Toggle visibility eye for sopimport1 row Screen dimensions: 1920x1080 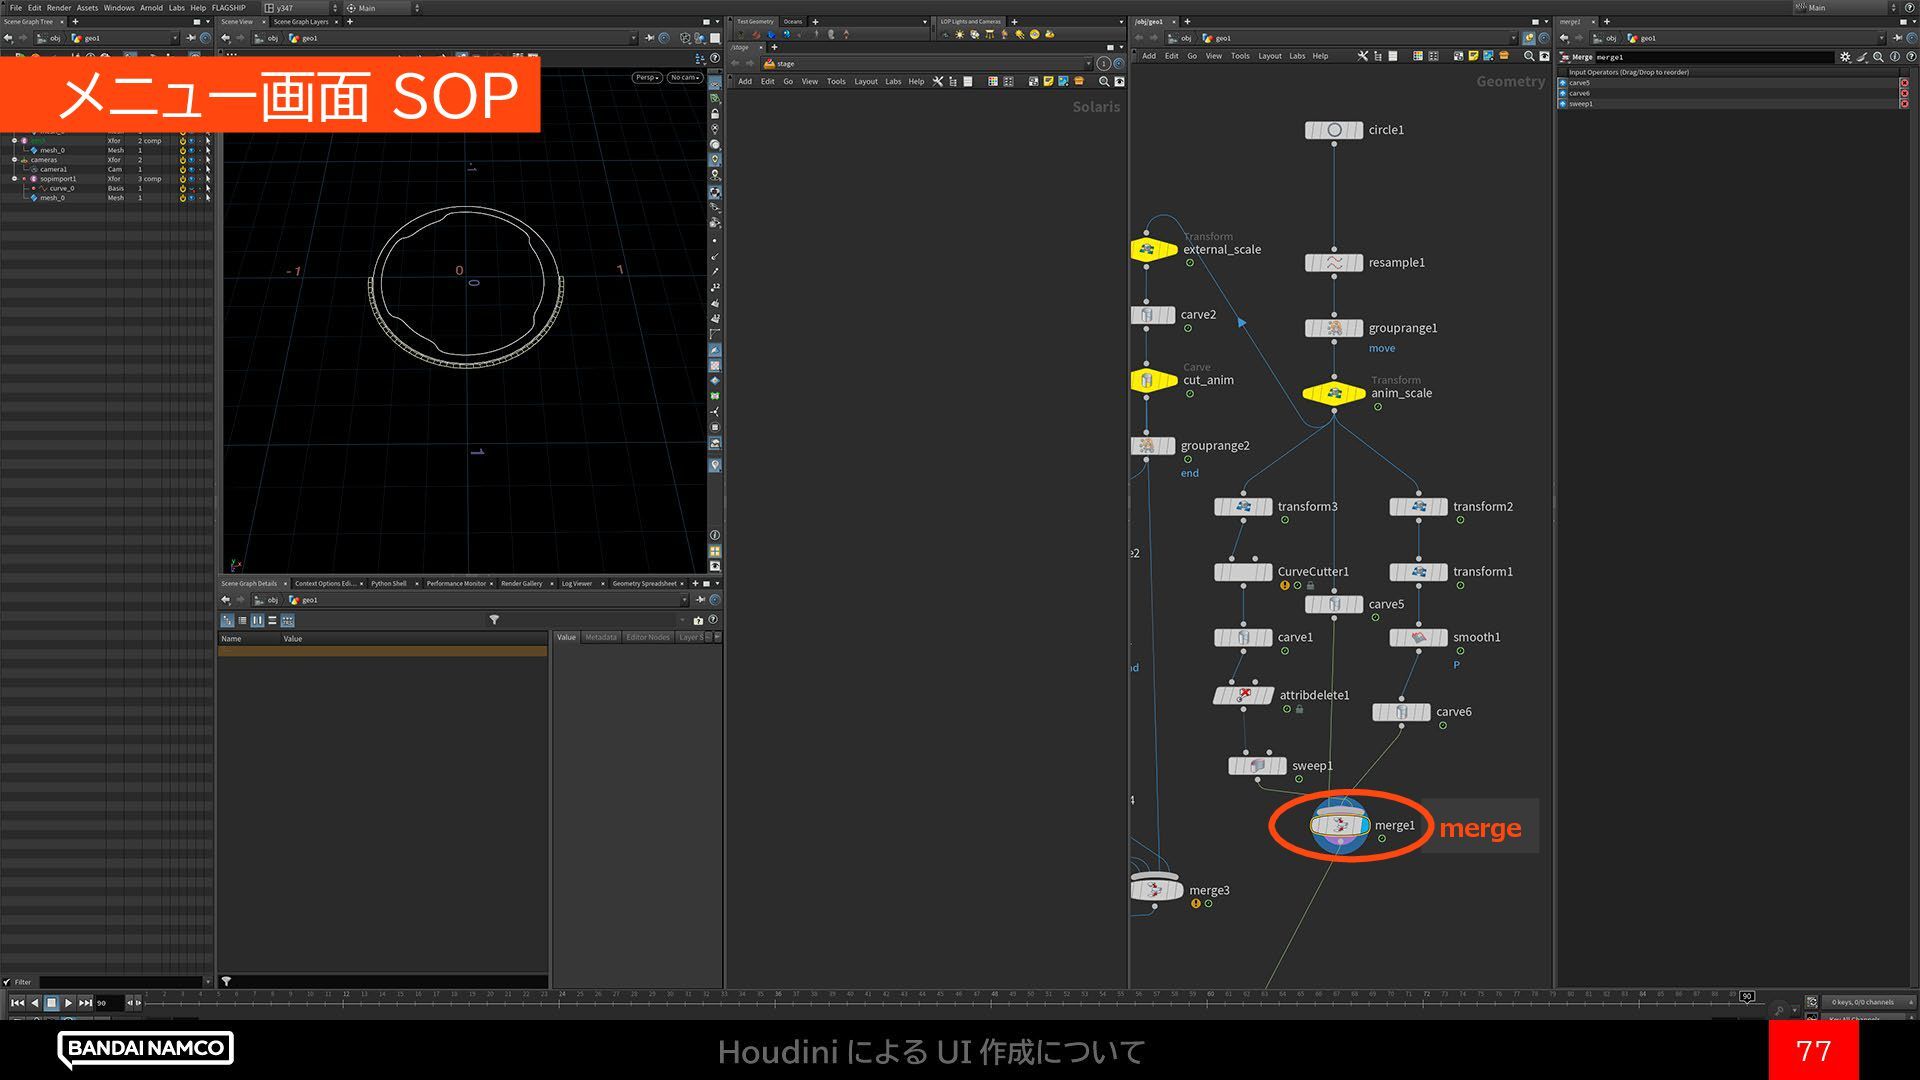[191, 179]
